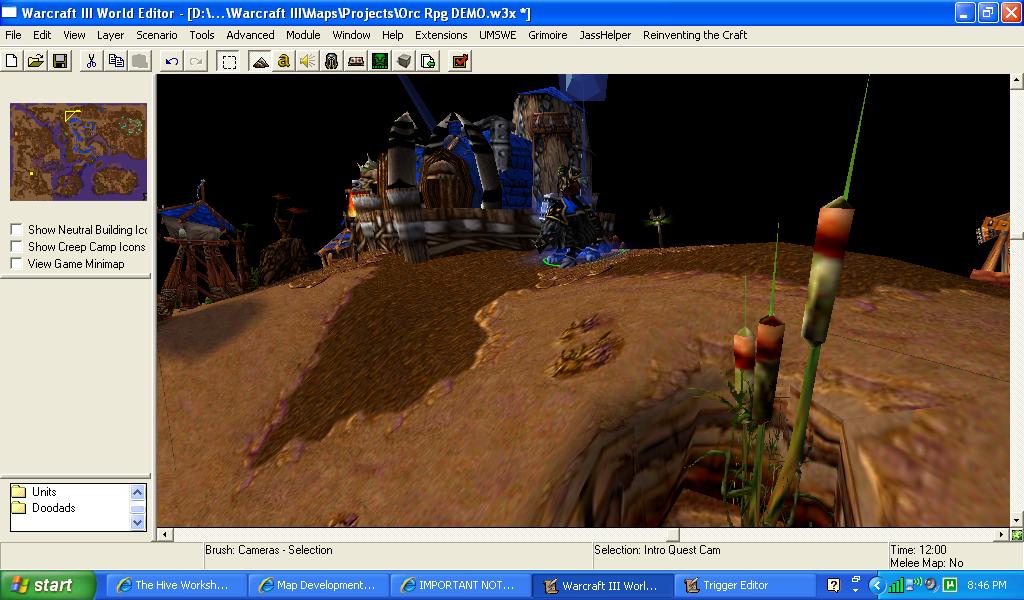Open the Layer menu
The image size is (1024, 600).
(110, 35)
